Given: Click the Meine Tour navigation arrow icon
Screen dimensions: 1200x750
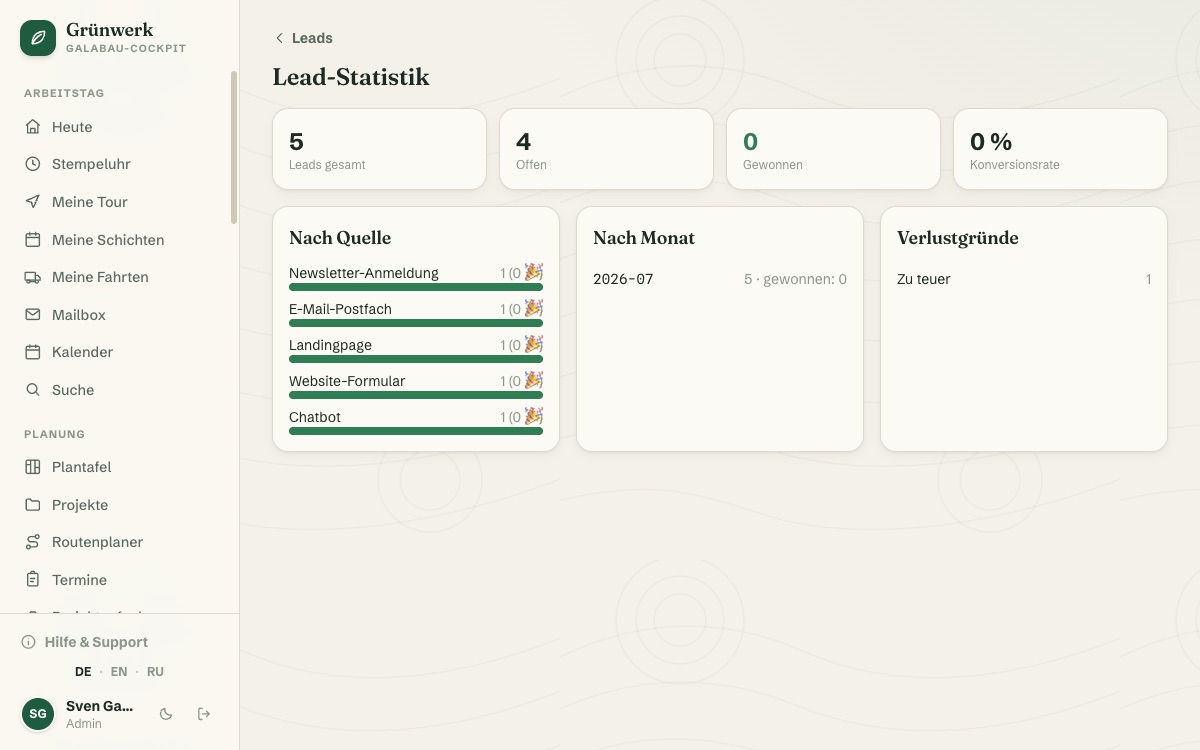Looking at the screenshot, I should click(33, 202).
